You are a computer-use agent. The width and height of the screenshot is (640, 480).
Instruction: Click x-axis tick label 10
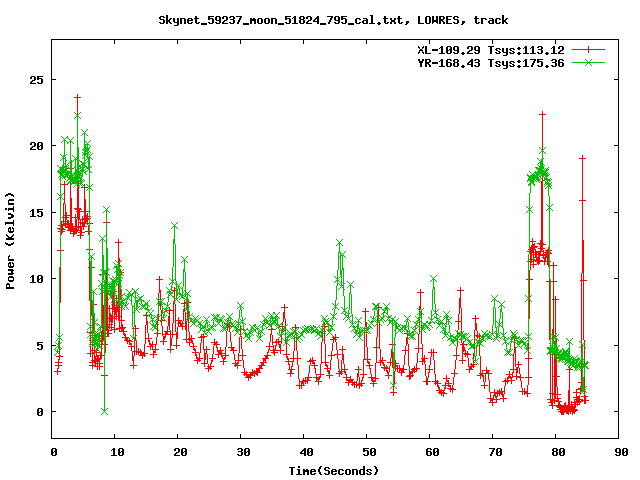117,452
